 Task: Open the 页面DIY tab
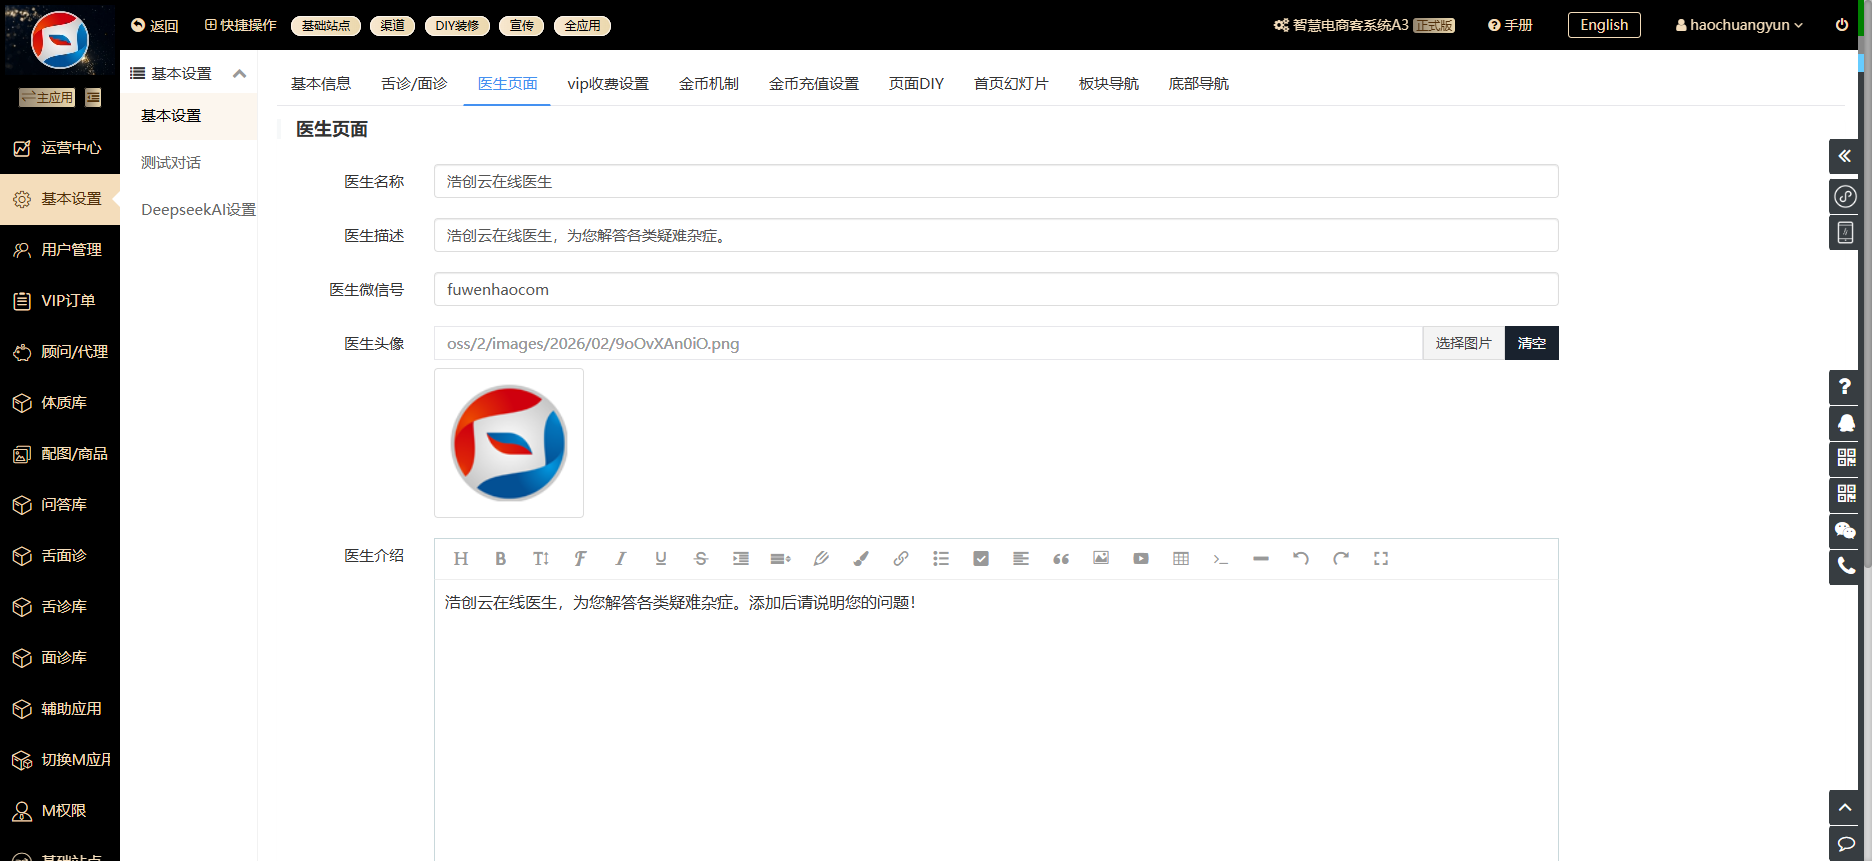(916, 84)
